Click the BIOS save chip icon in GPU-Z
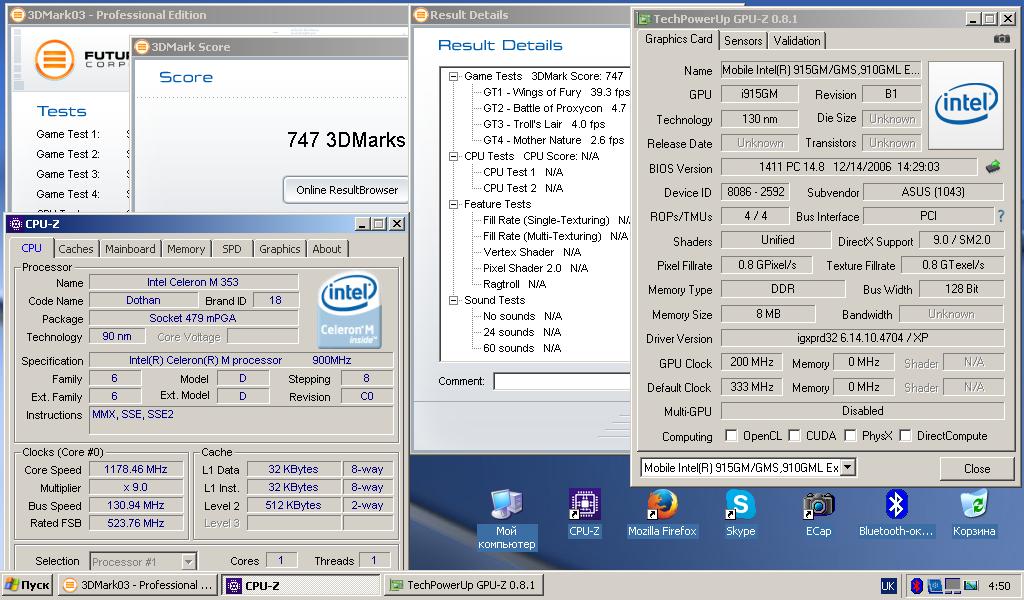 (993, 167)
